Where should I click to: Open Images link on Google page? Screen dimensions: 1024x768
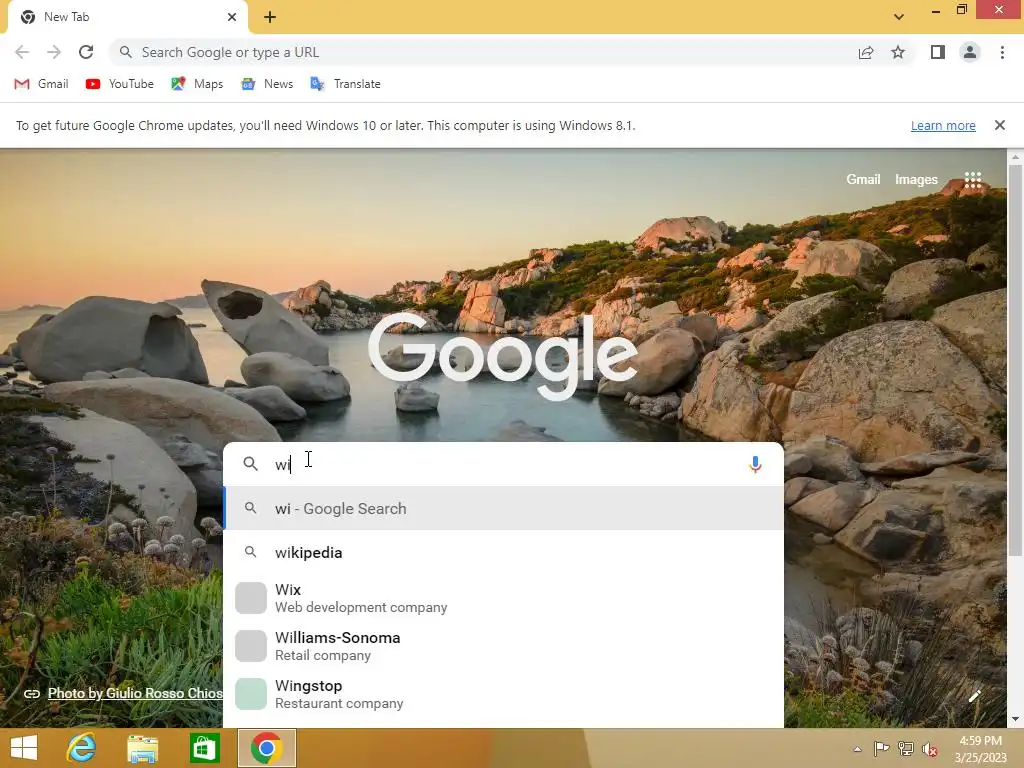point(916,179)
